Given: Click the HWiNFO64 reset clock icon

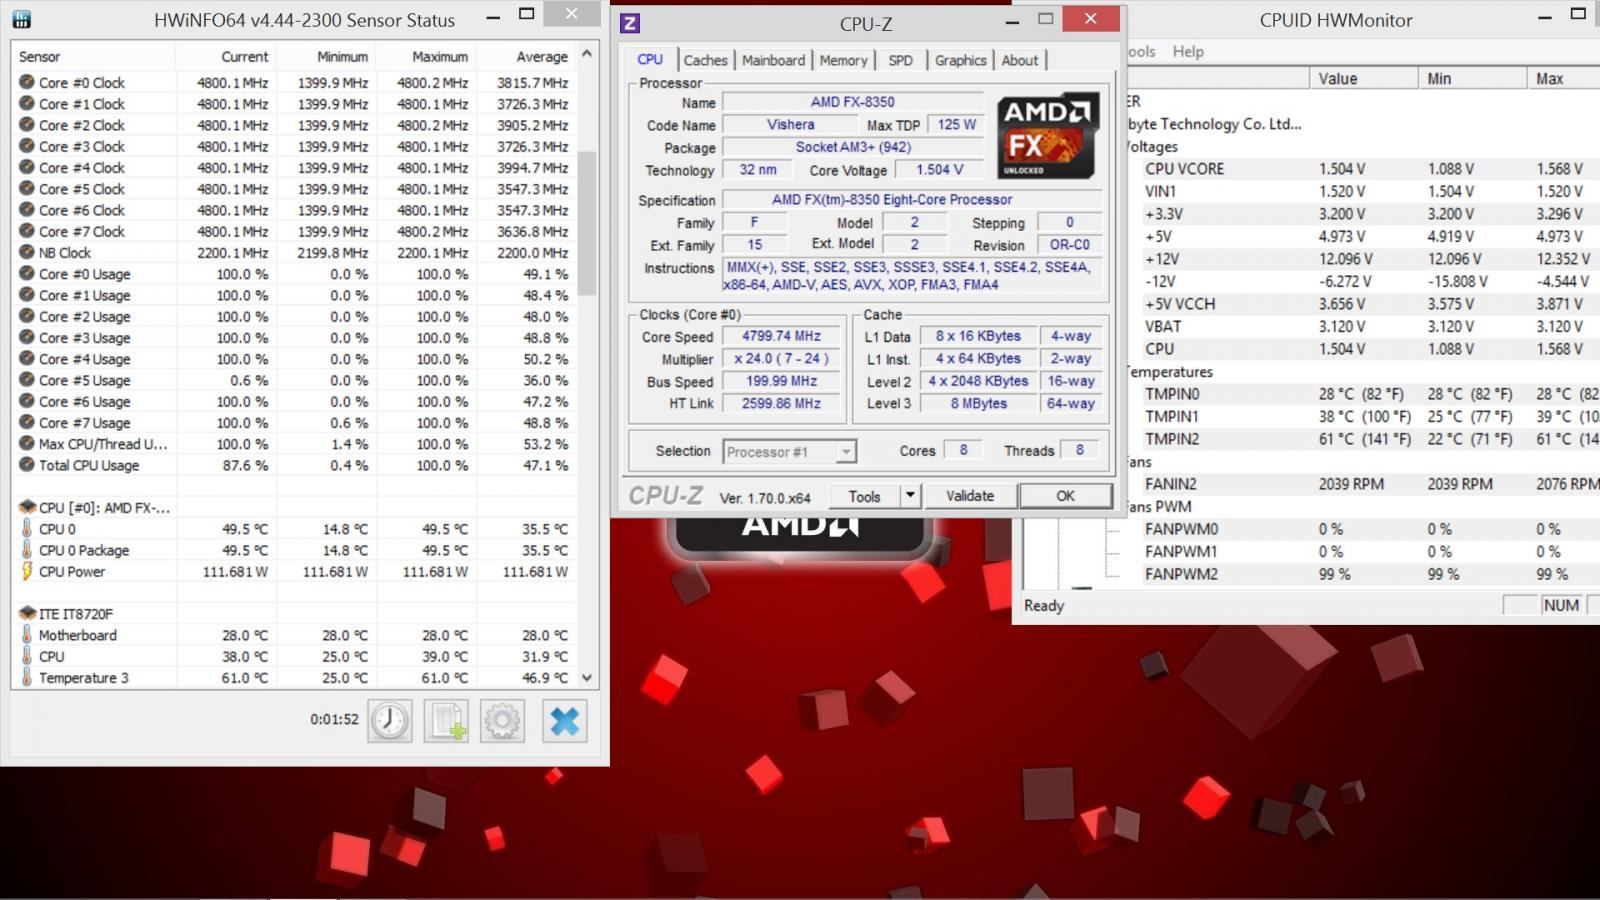Looking at the screenshot, I should click(390, 721).
